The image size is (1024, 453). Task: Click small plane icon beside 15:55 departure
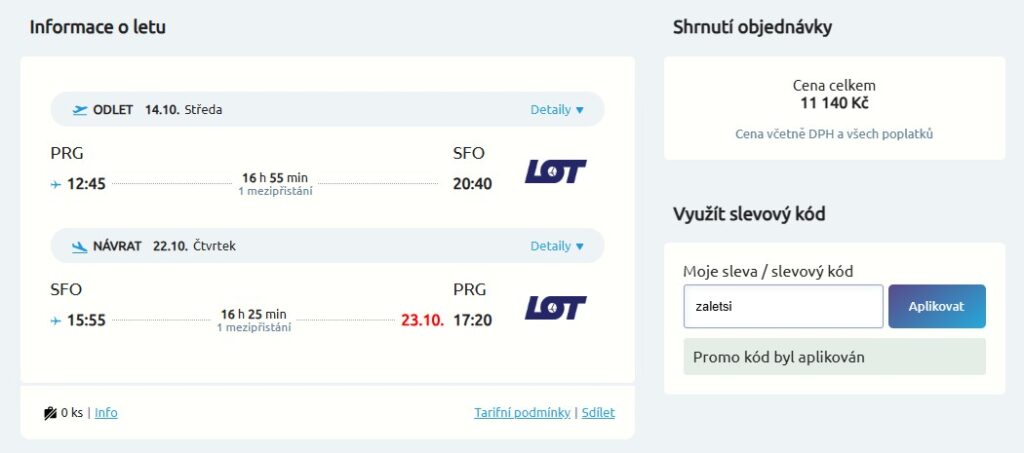point(56,320)
